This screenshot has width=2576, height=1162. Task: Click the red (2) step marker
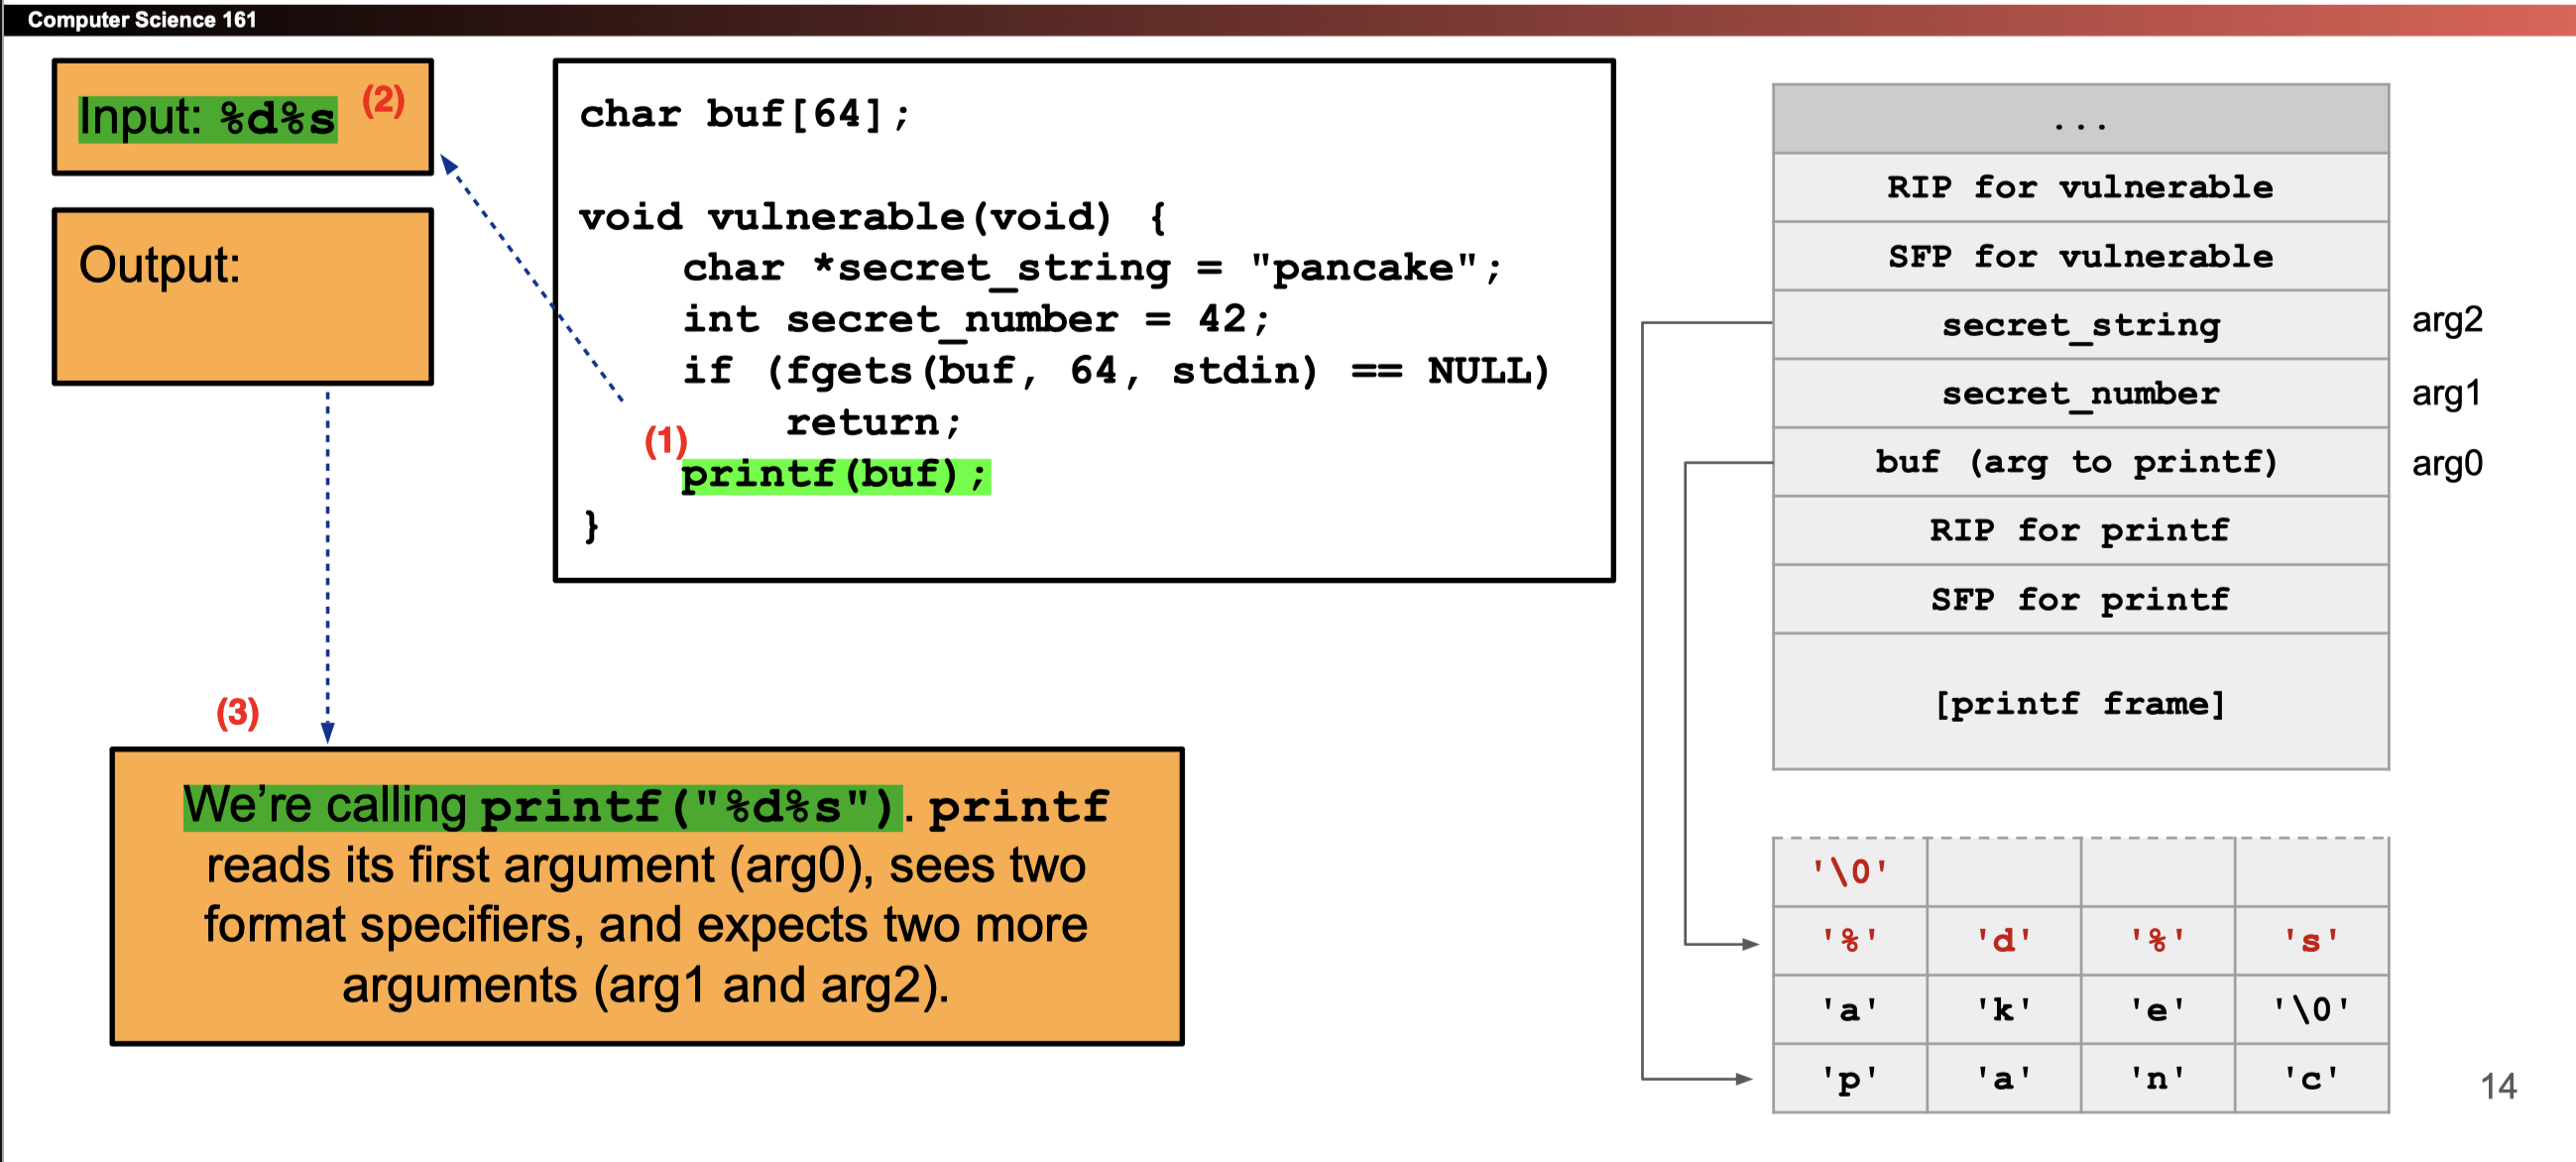pyautogui.click(x=383, y=100)
